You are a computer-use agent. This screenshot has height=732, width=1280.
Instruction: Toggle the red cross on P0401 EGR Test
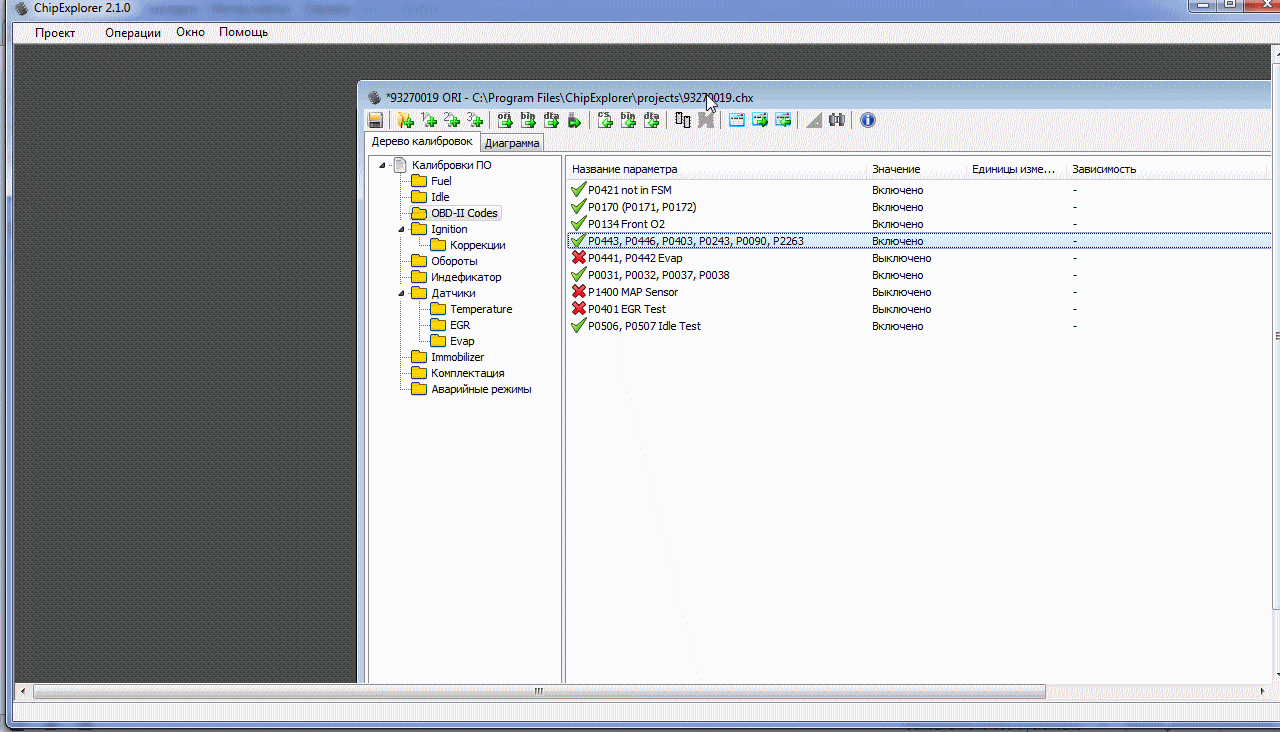pos(578,309)
